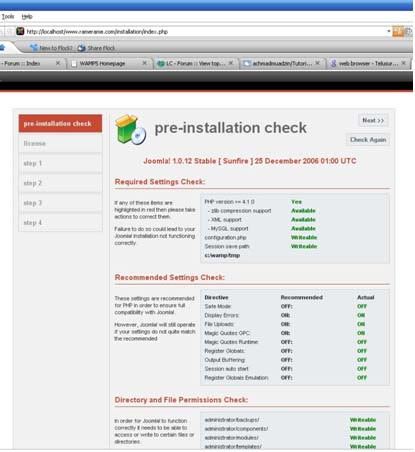Image resolution: width=415 pixels, height=452 pixels.
Task: Click the administrator/backups/ directory entry
Action: point(232,420)
